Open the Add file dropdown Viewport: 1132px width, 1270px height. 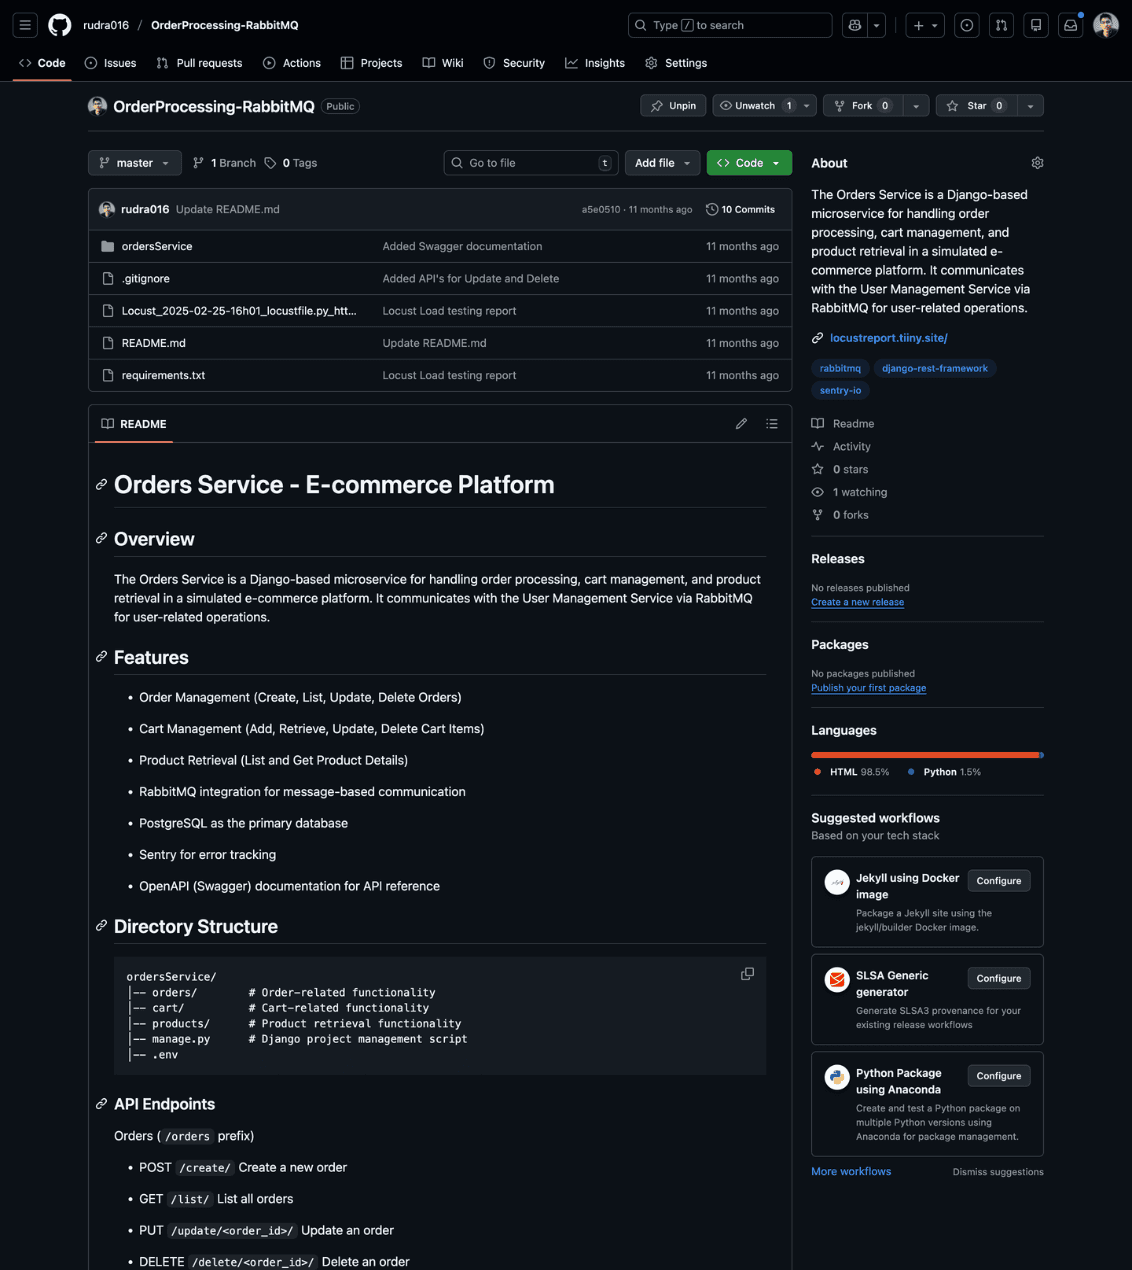tap(662, 163)
